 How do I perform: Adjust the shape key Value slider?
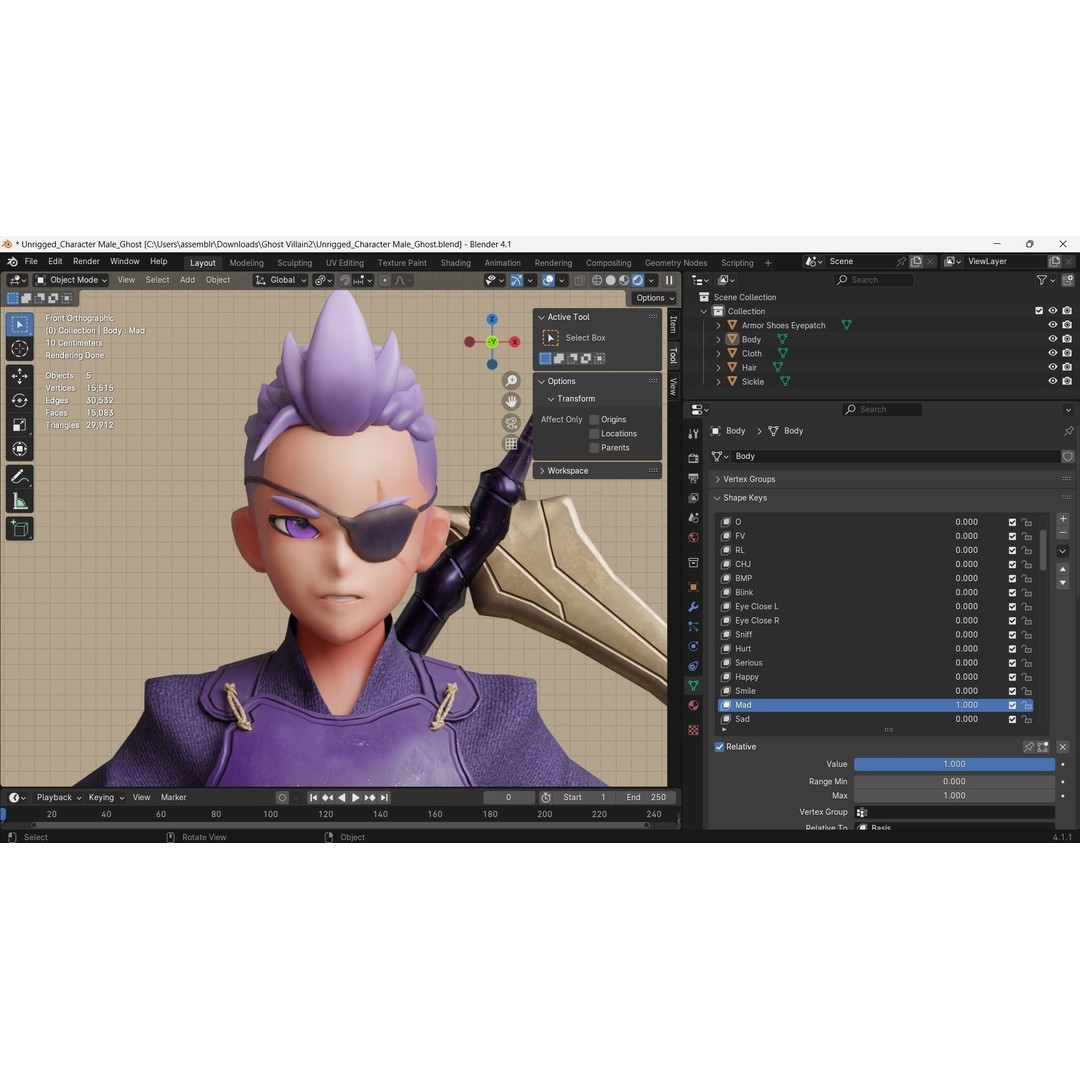pyautogui.click(x=954, y=764)
